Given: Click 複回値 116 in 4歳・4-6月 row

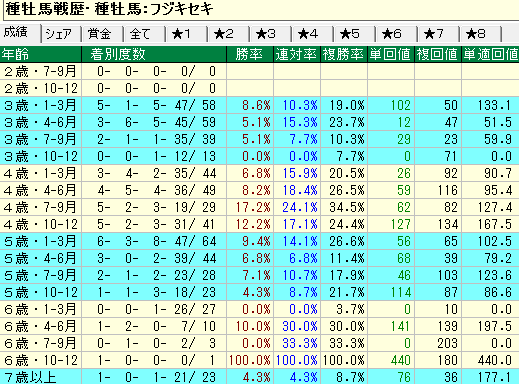Looking at the screenshot, I should point(447,190).
